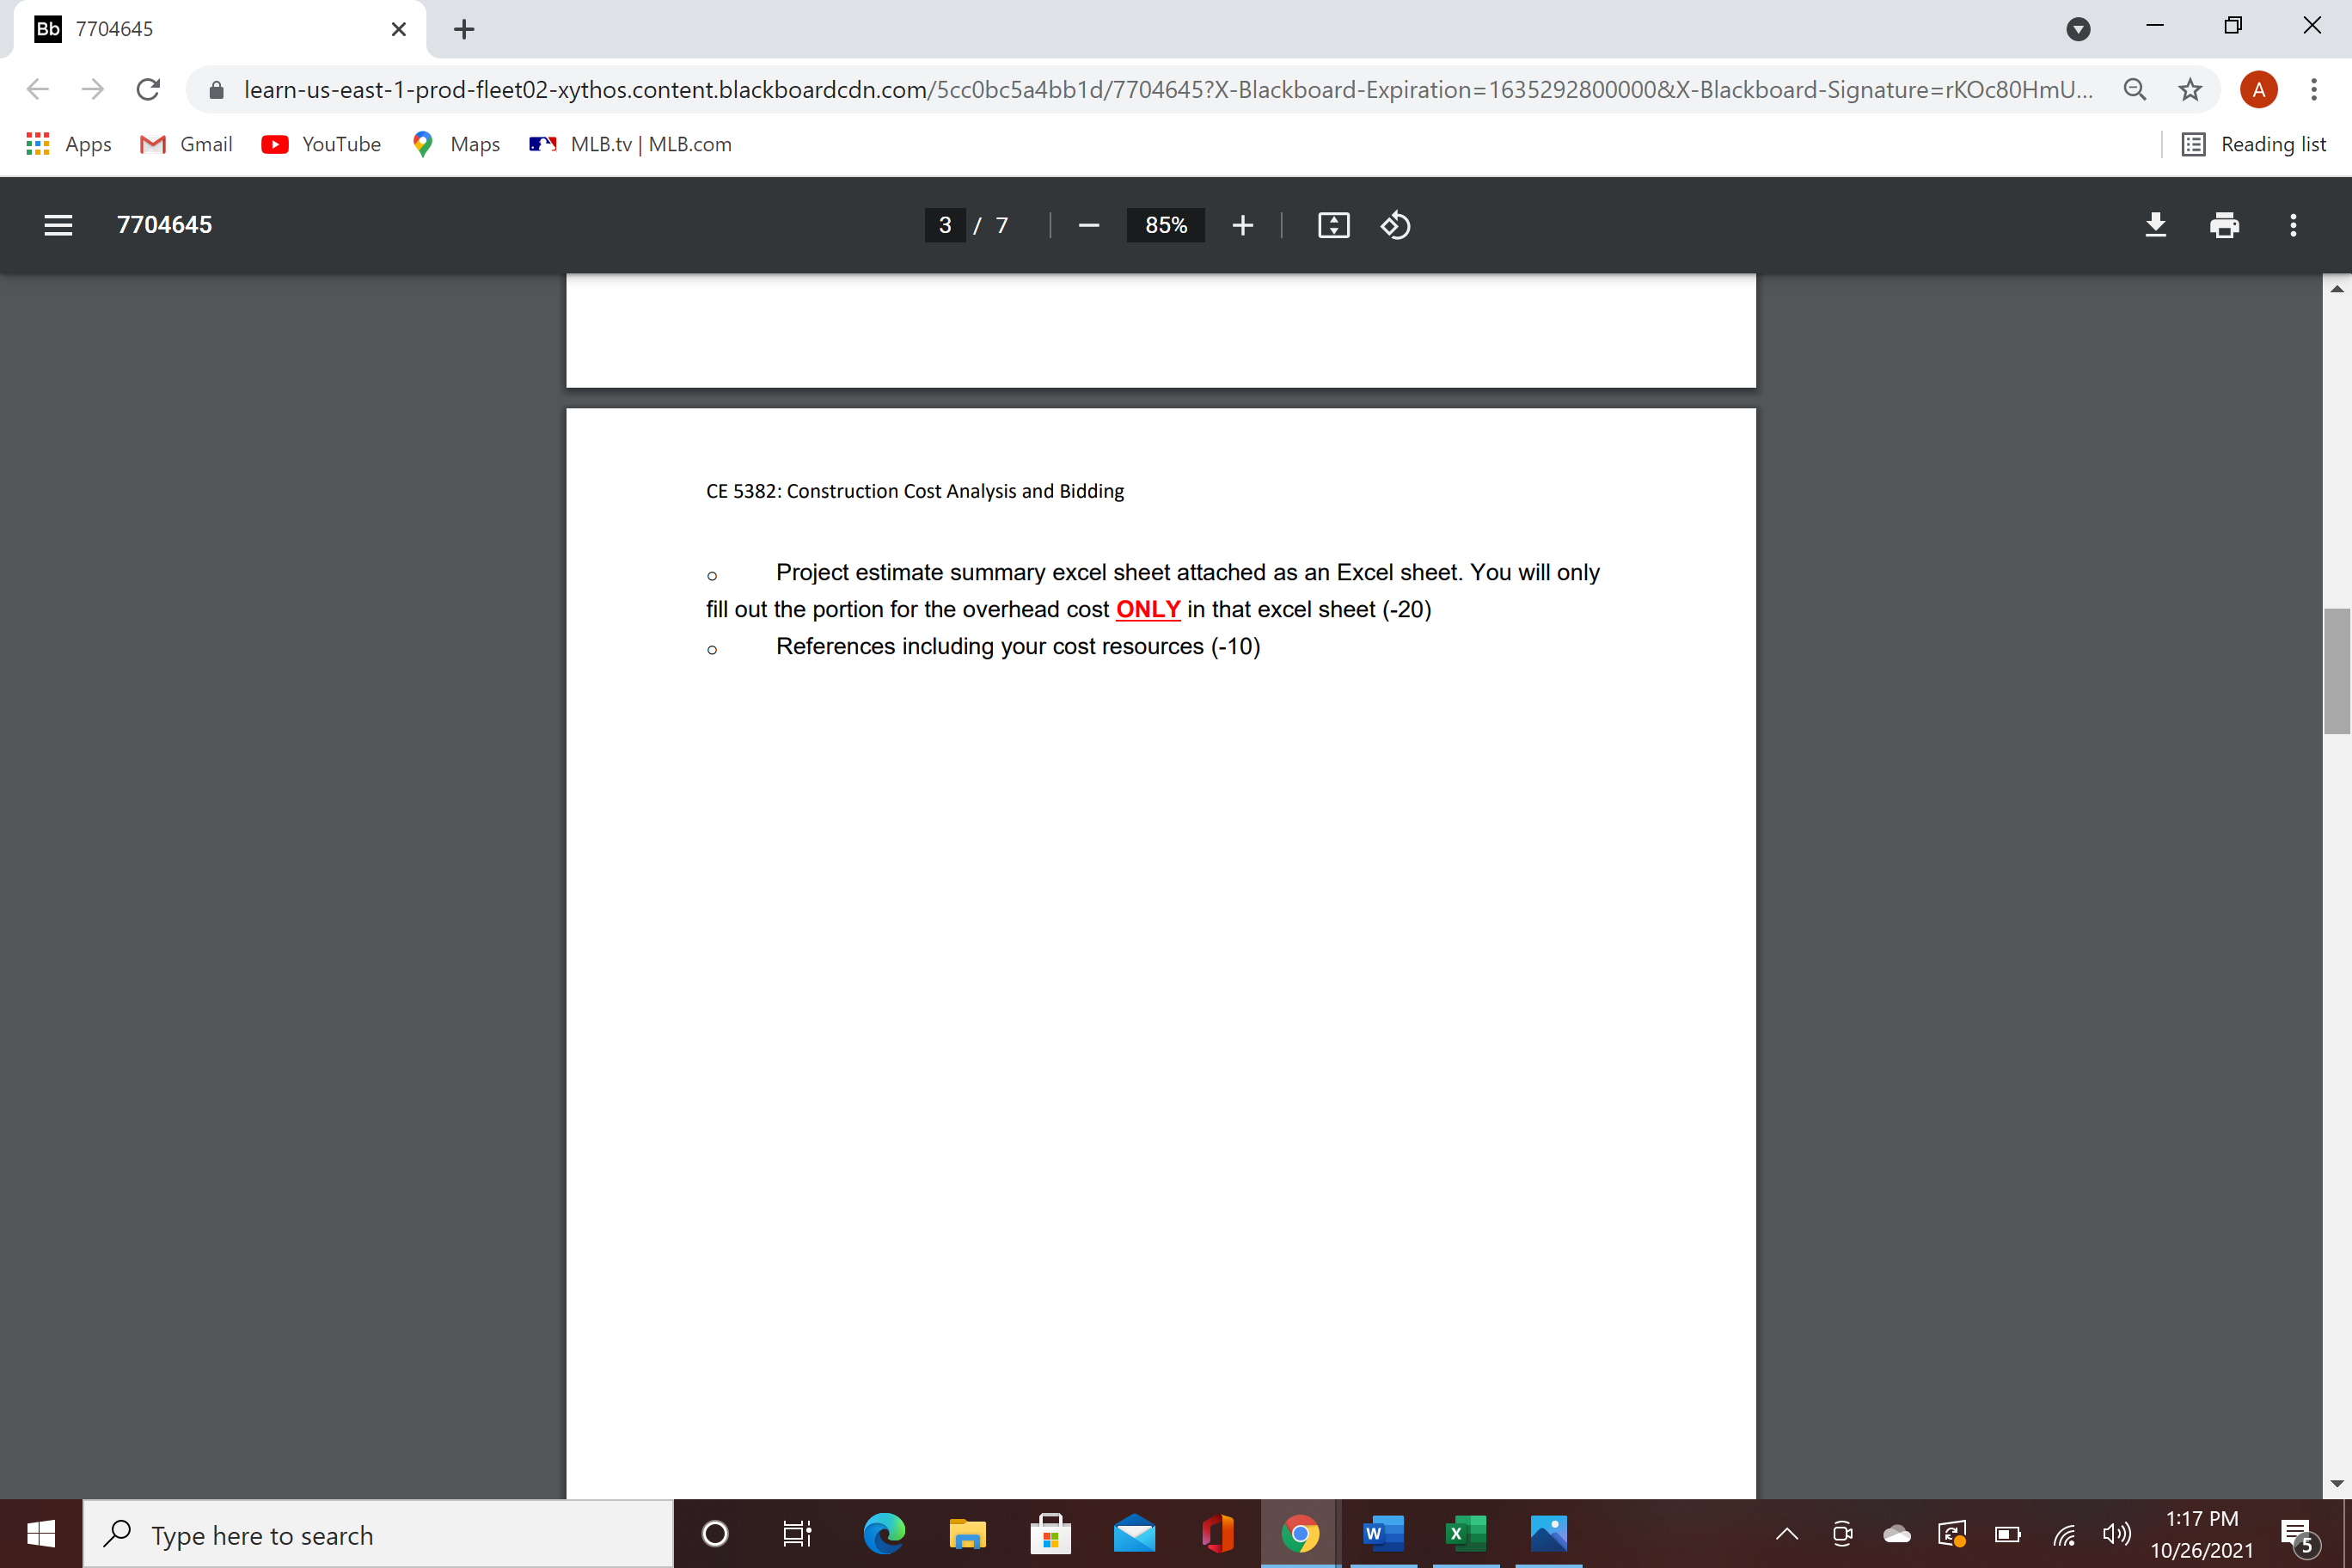Open a new browser tab

click(464, 29)
